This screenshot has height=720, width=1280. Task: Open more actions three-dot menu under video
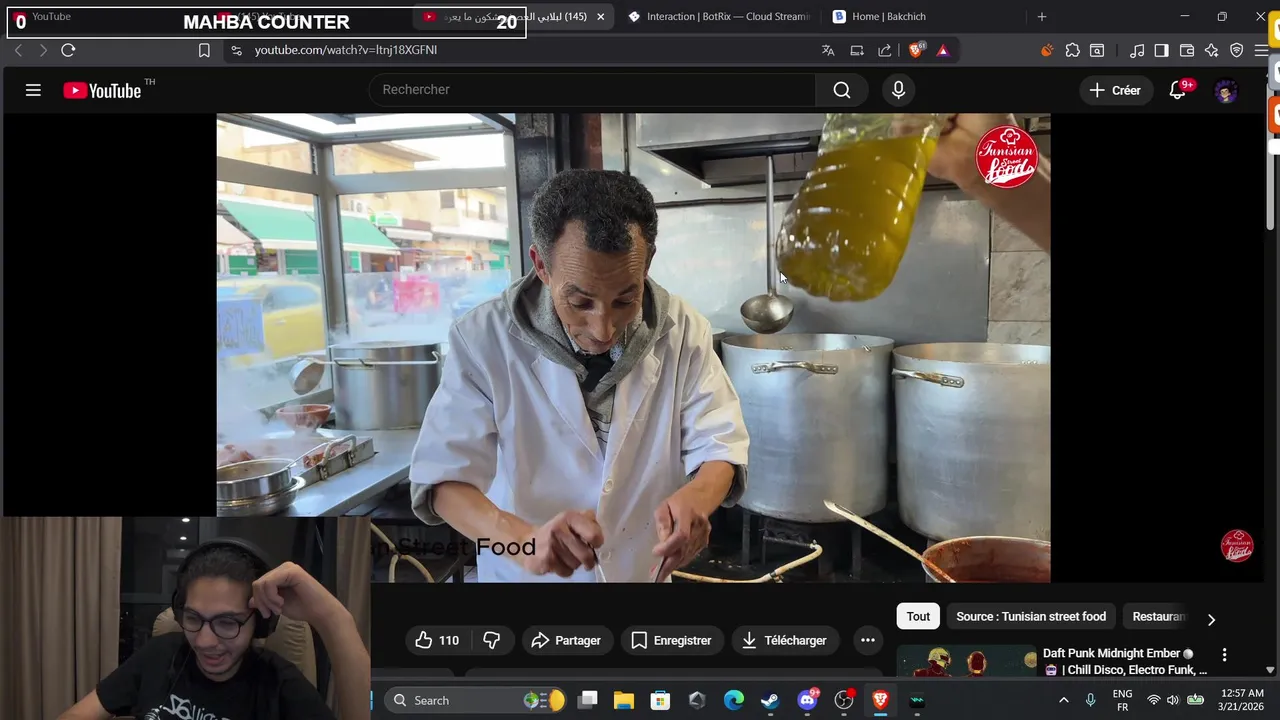click(868, 640)
